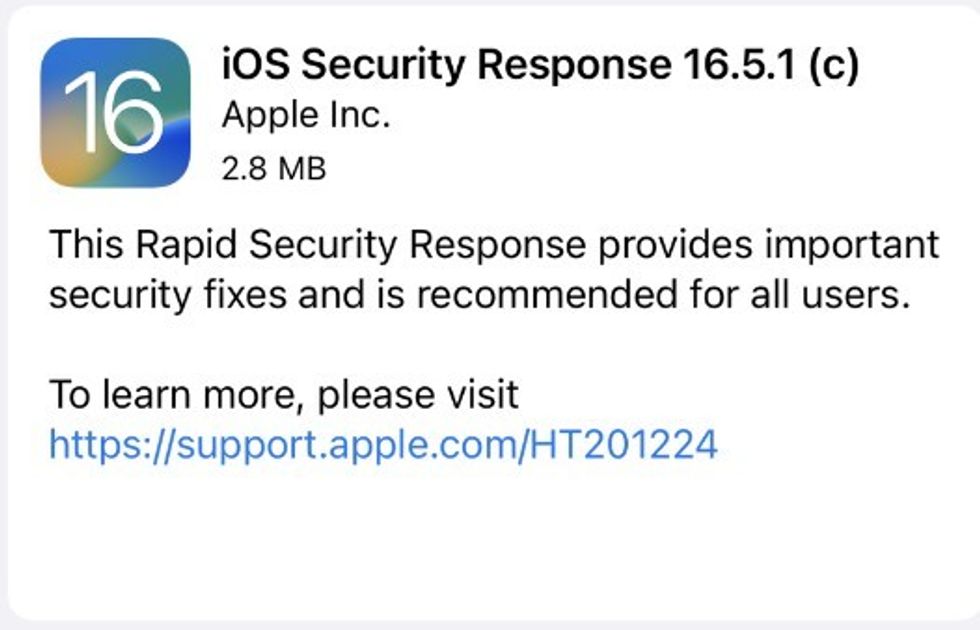980x630 pixels.
Task: Click the words 'security fixes' in description
Action: click(x=163, y=295)
